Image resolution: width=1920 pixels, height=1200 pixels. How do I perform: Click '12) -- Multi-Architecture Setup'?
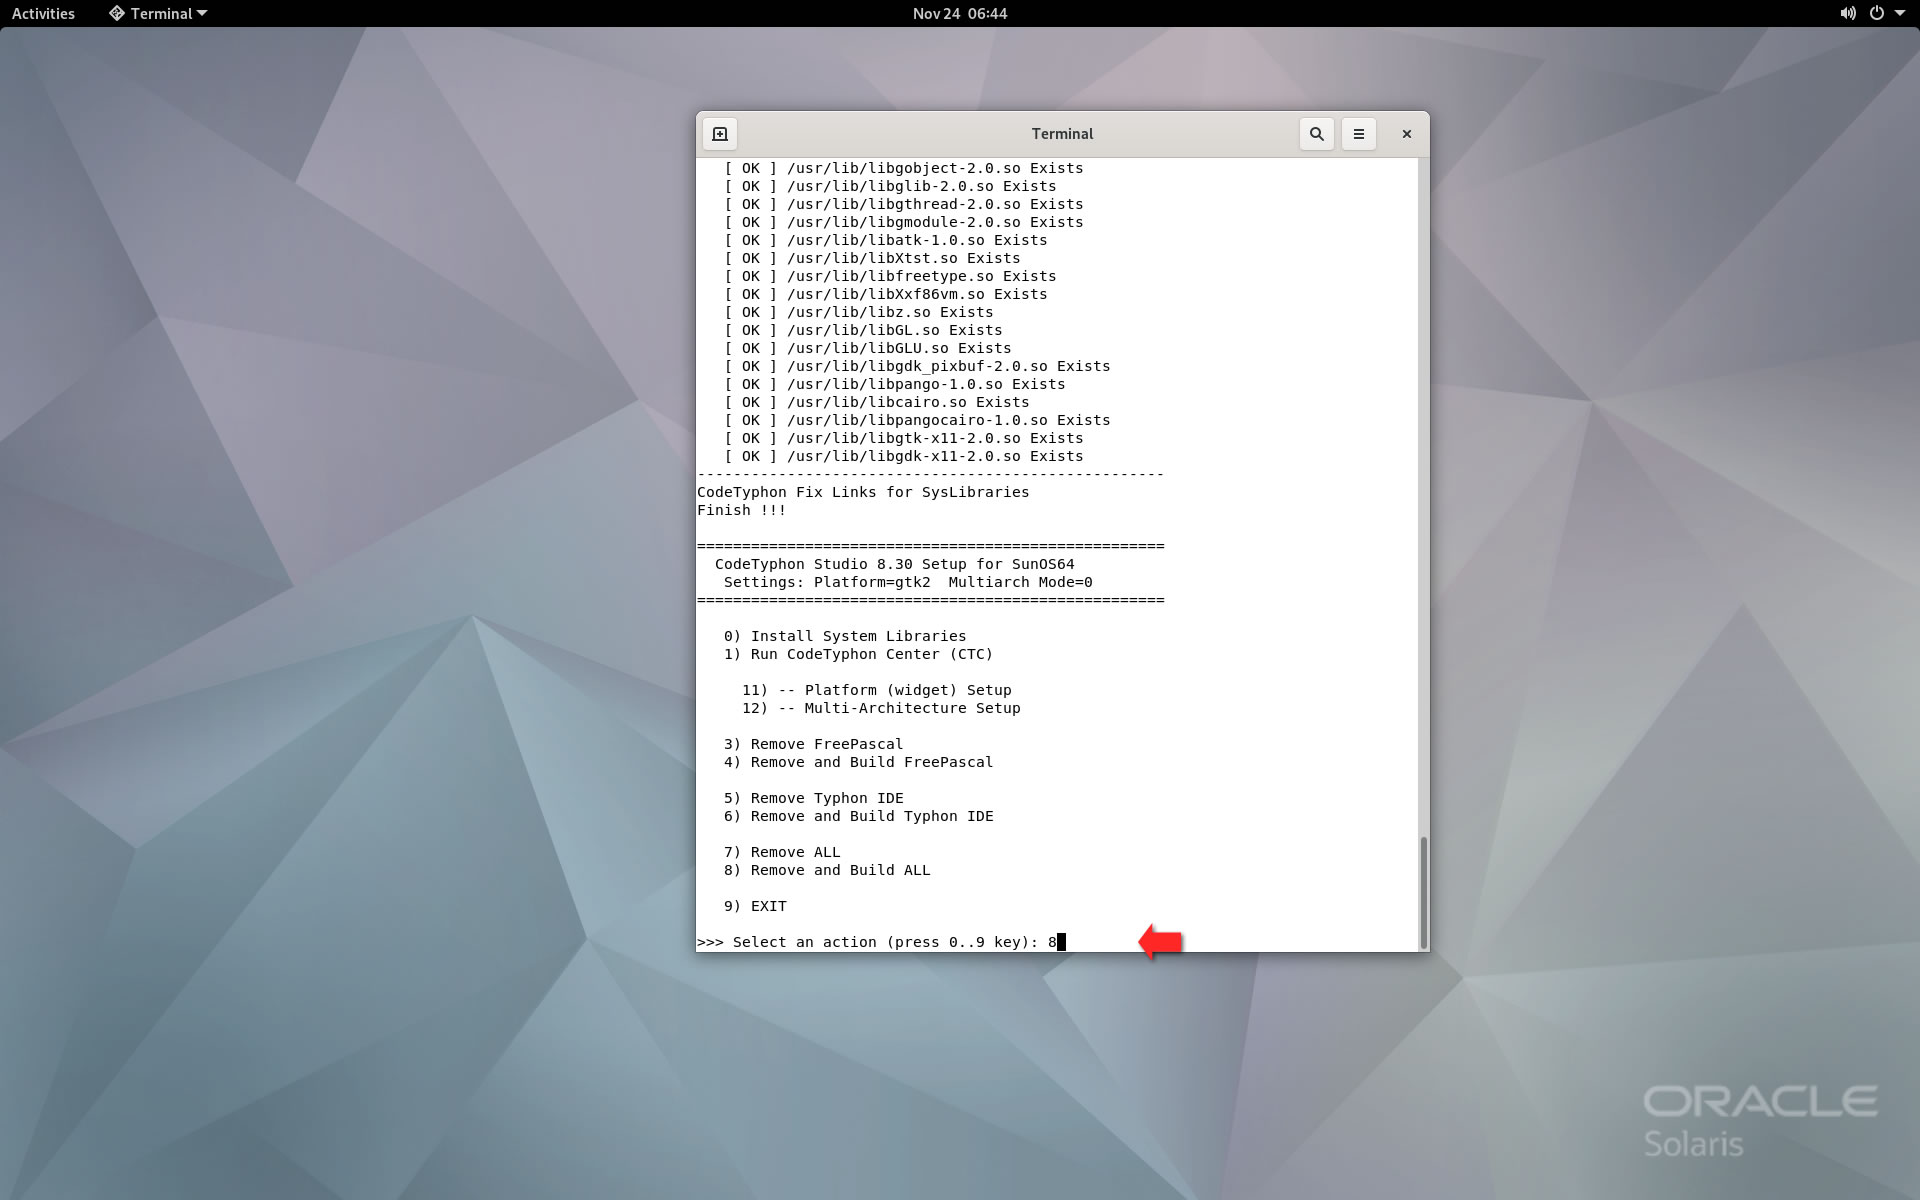pos(881,708)
